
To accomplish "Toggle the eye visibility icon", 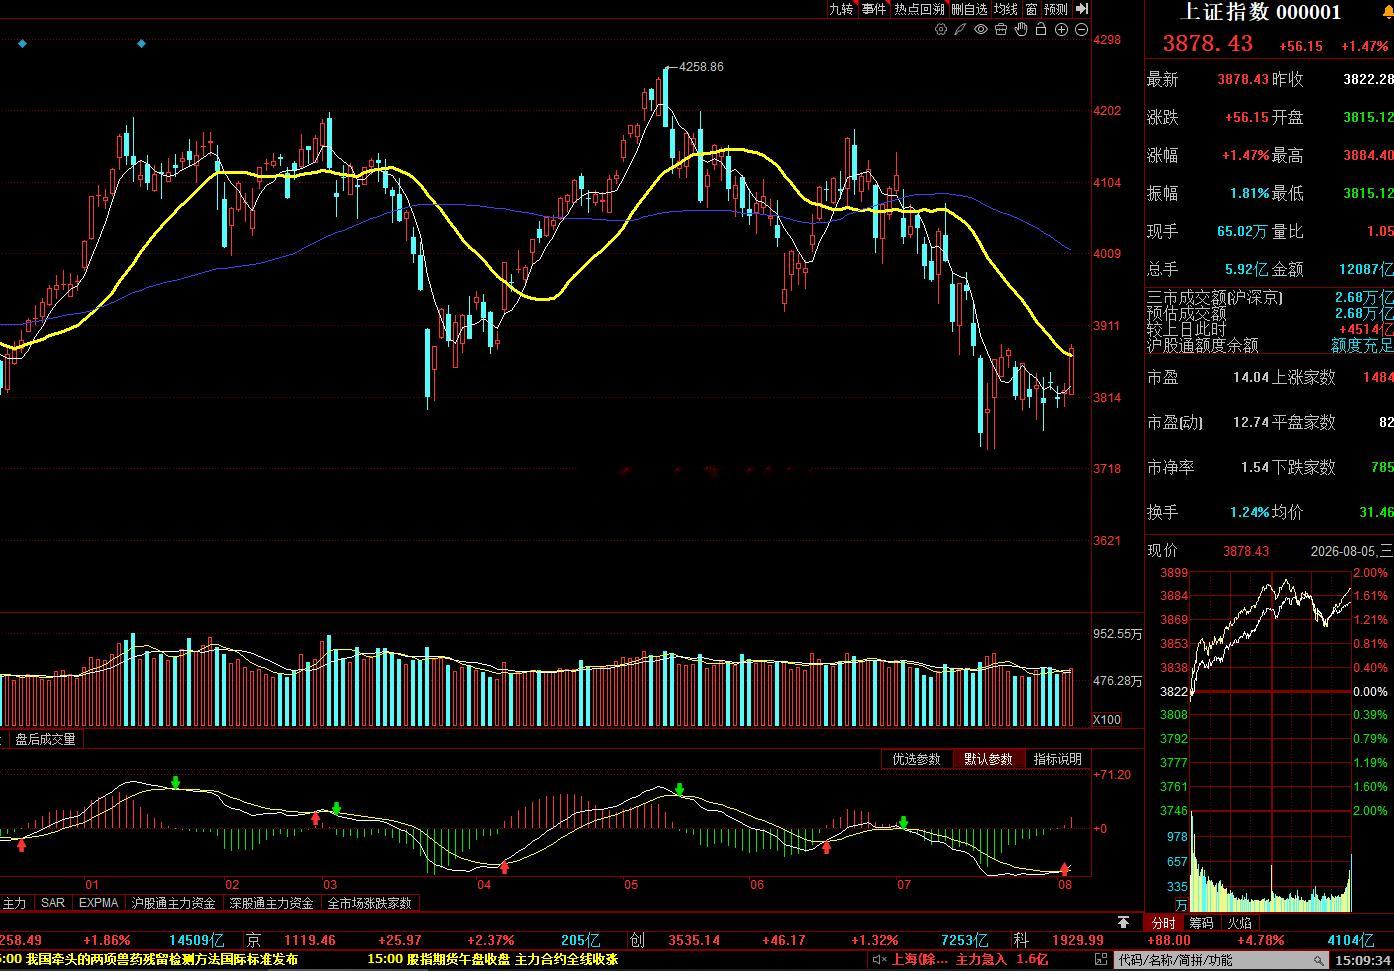I will [981, 30].
